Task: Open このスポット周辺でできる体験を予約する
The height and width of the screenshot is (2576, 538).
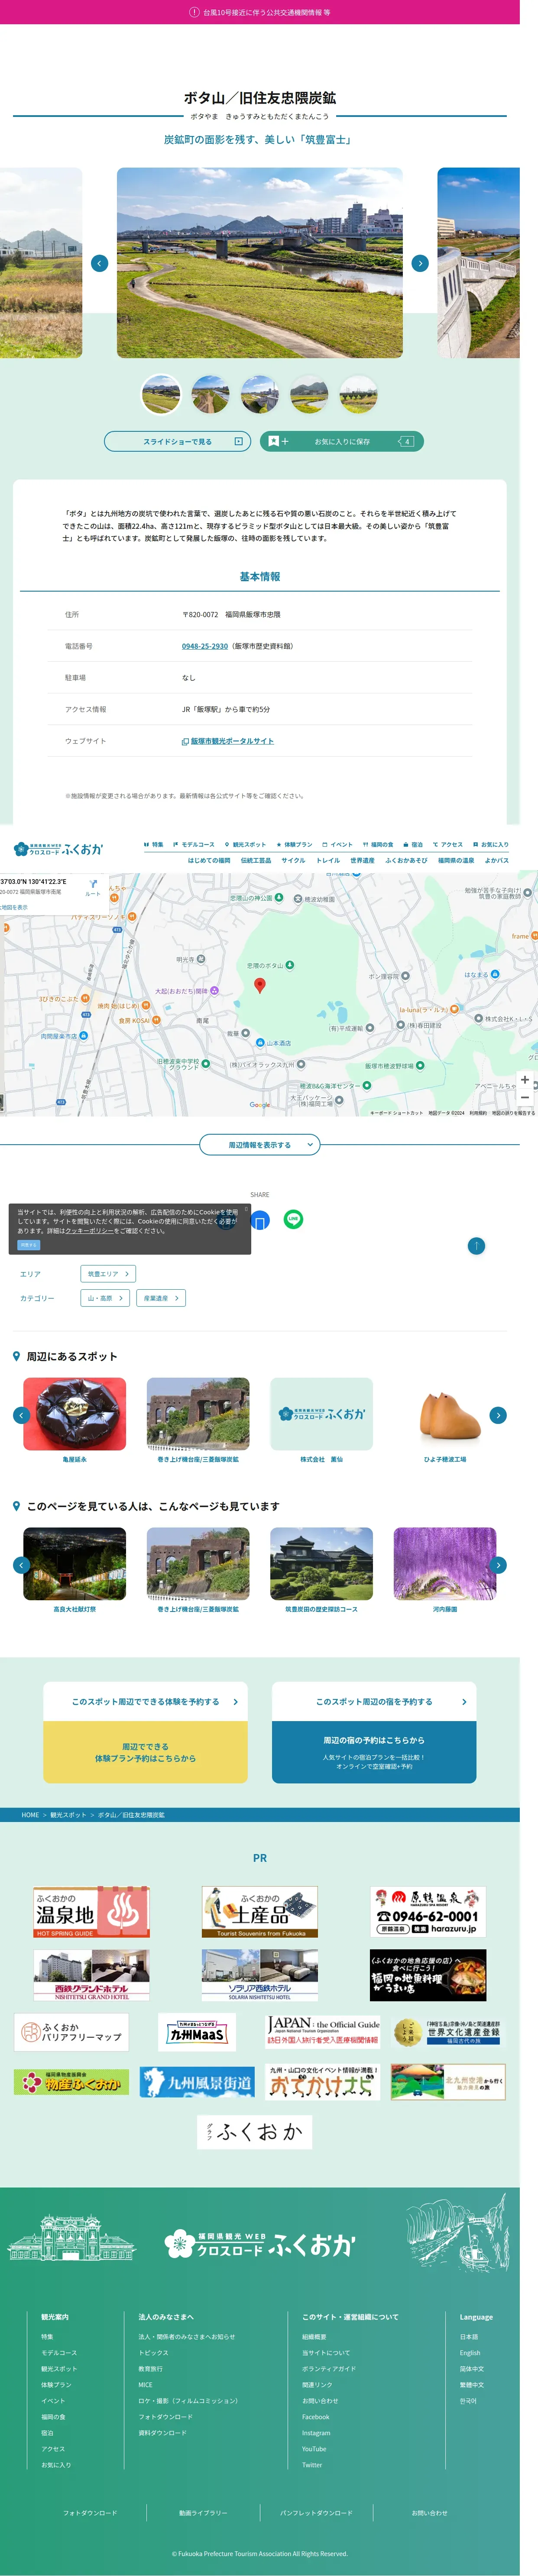Action: (x=145, y=1702)
